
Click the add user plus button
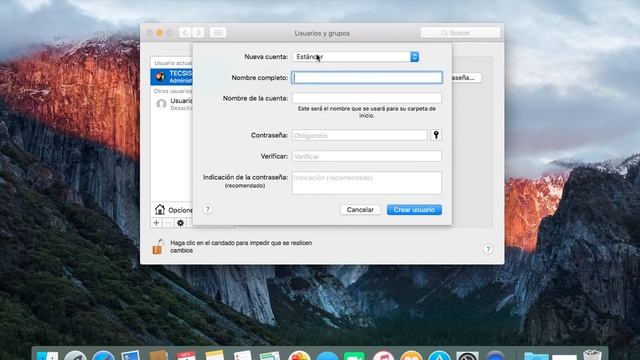click(x=156, y=223)
